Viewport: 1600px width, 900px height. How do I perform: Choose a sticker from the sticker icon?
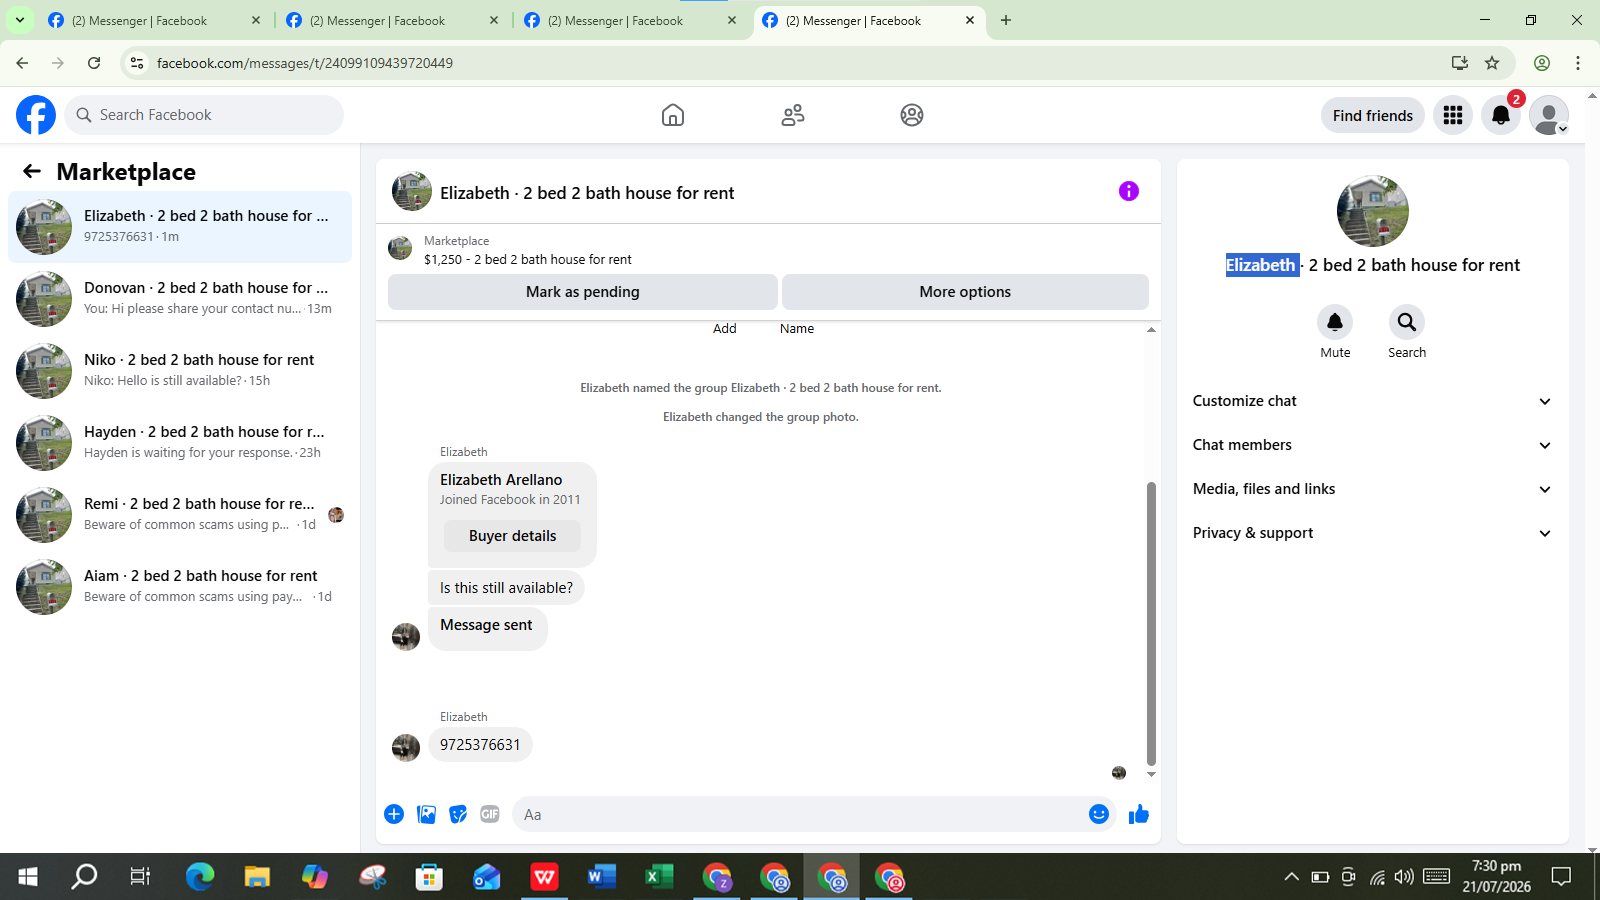click(x=458, y=814)
